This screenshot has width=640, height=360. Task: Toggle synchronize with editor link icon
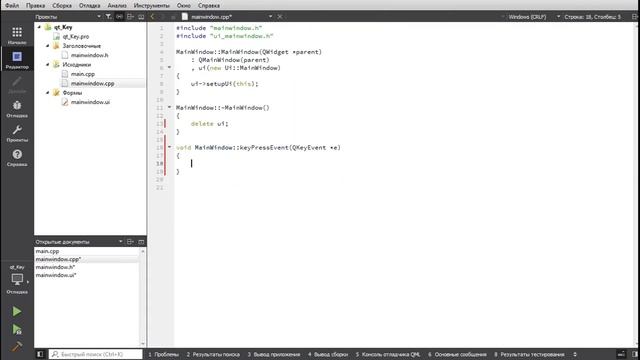119,17
